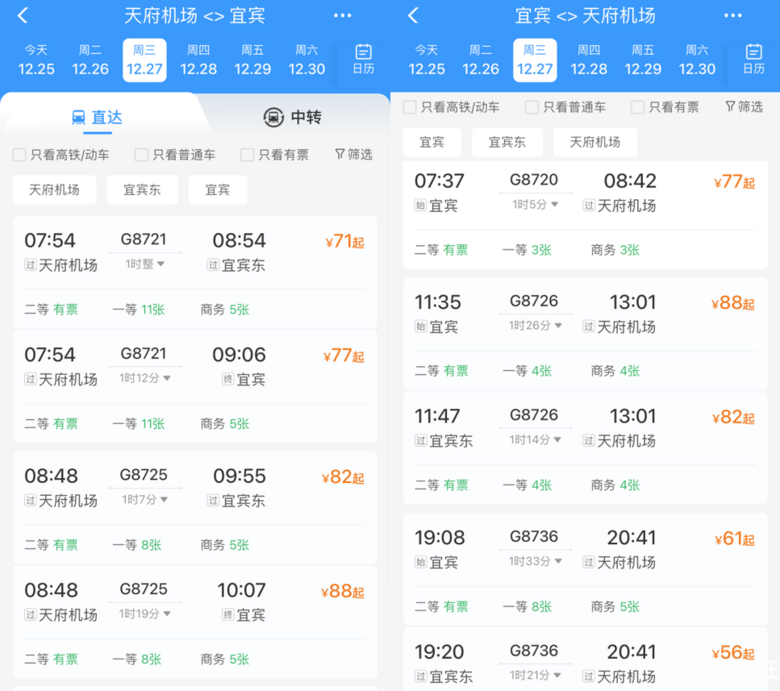Expand stops for G8721 1时12分

click(145, 379)
